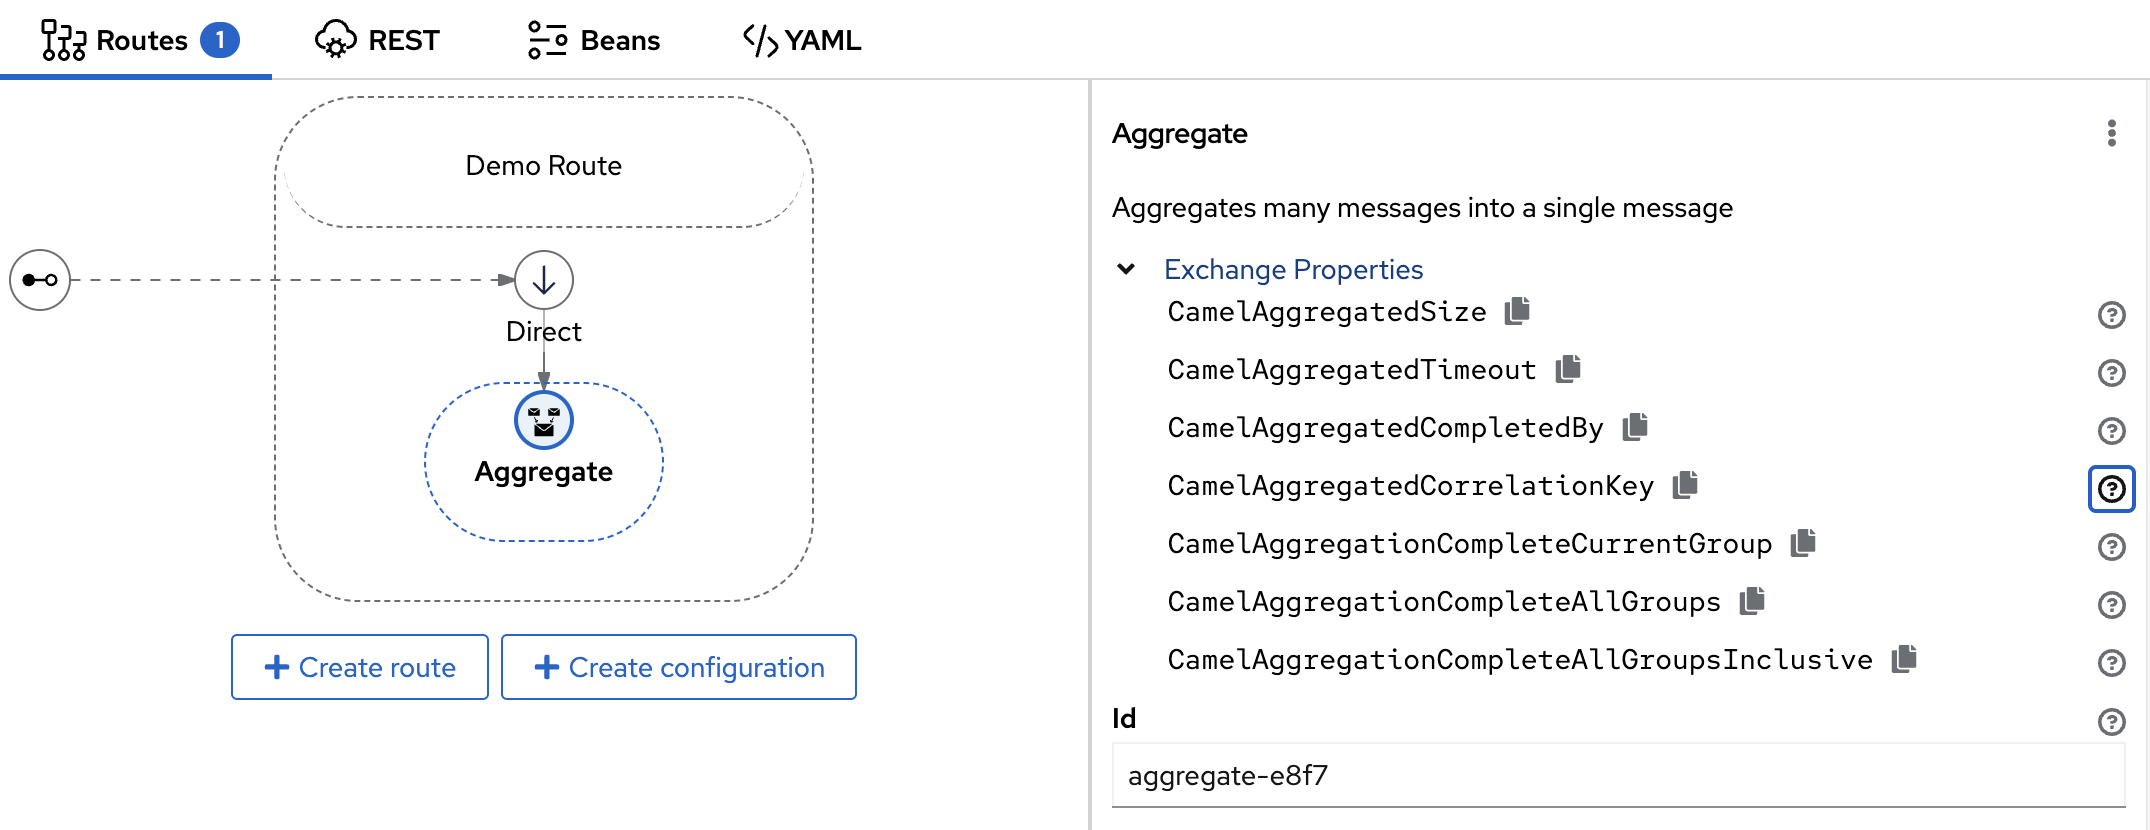Copy CamelAggregationCompleteCurrentGroup property name
The image size is (2150, 830).
click(x=1803, y=543)
